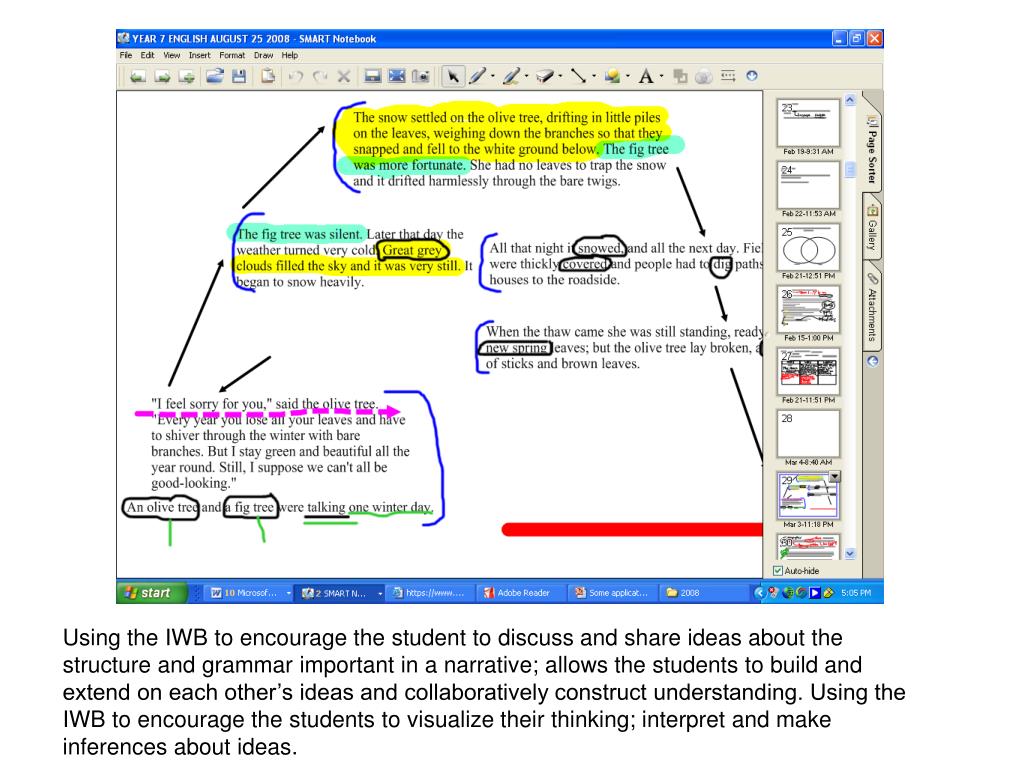Expand hidden system tray icons arrow
The image size is (1024, 768).
point(759,593)
